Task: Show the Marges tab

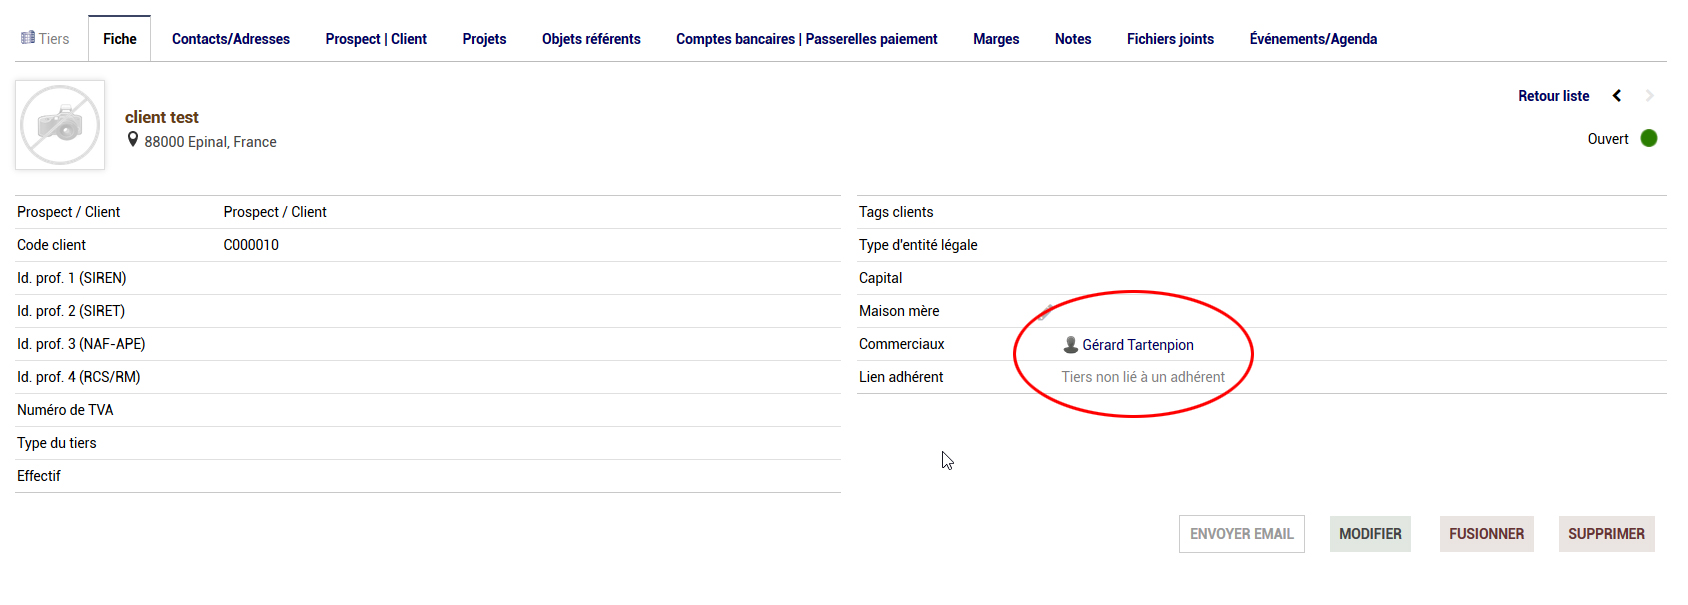Action: click(x=996, y=39)
